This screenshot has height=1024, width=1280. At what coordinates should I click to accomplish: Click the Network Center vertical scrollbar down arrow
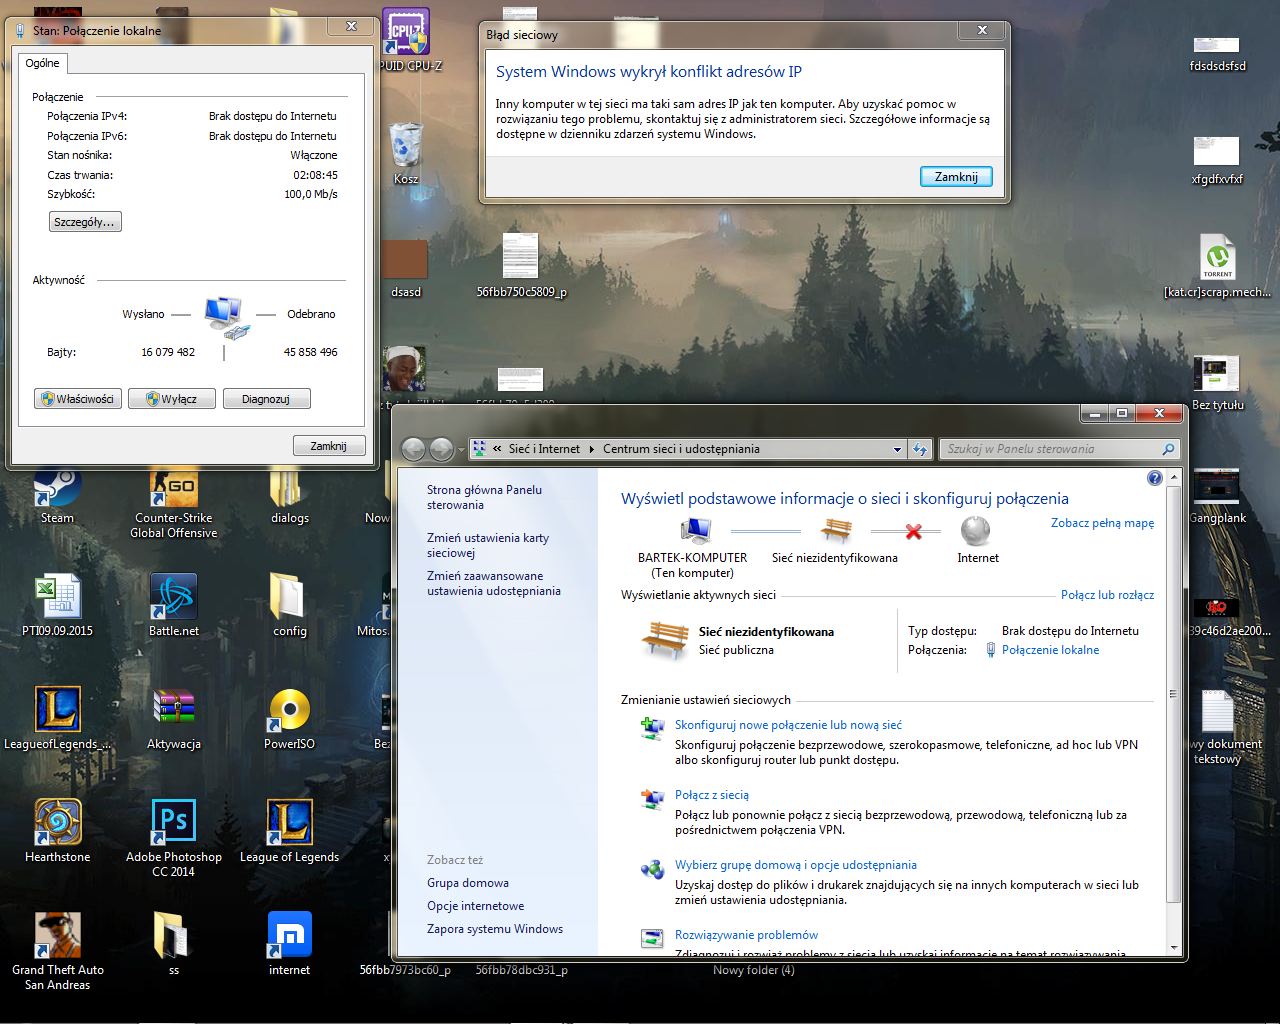[x=1173, y=947]
